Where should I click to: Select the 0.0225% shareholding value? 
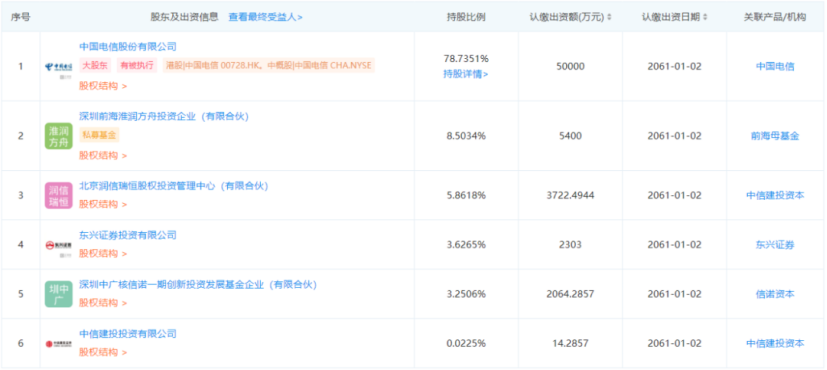[466, 343]
